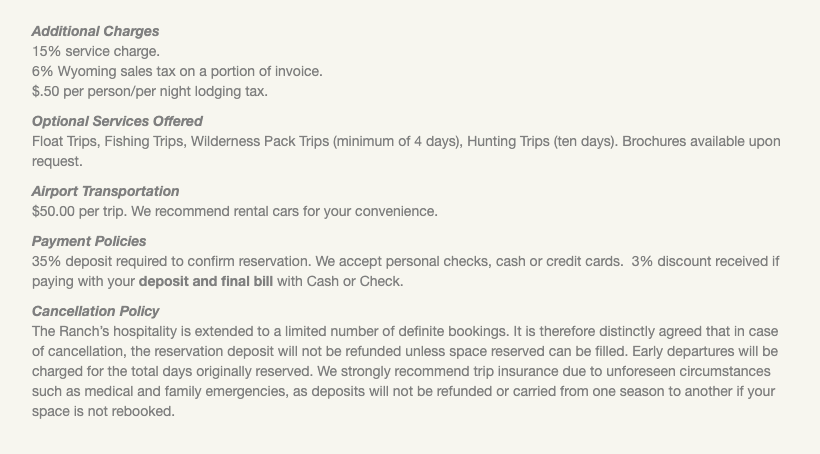The height and width of the screenshot is (454, 820).
Task: Click the $.50 lodging tax line
Action: point(150,91)
